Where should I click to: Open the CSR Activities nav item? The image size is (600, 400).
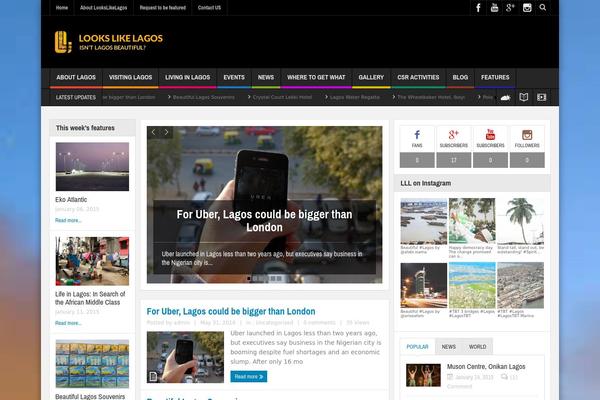click(418, 77)
